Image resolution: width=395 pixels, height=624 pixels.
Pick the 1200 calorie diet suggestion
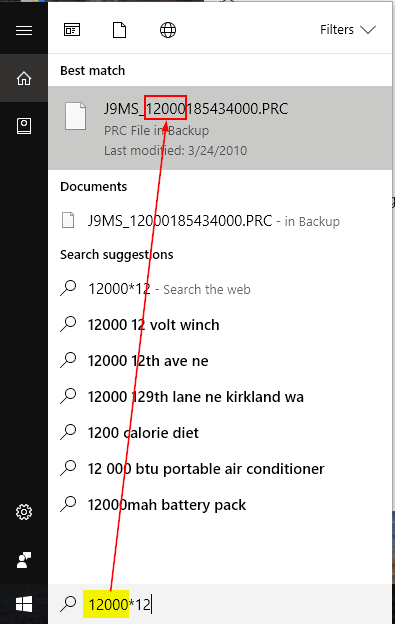220,433
